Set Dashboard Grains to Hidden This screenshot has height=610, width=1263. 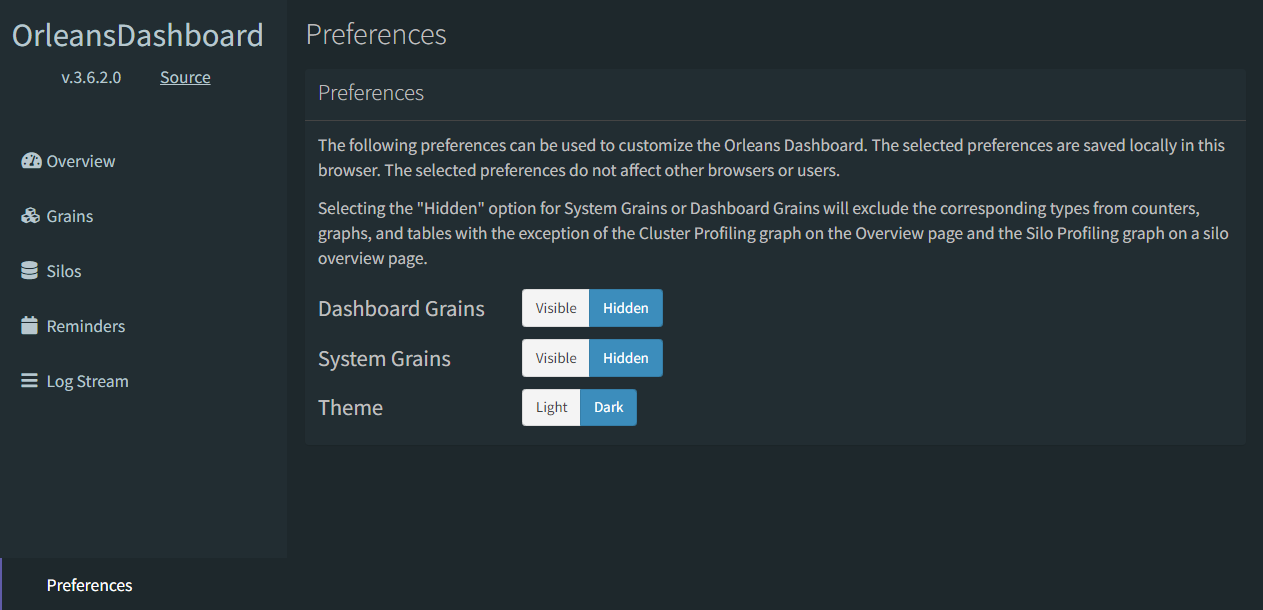[x=626, y=308]
